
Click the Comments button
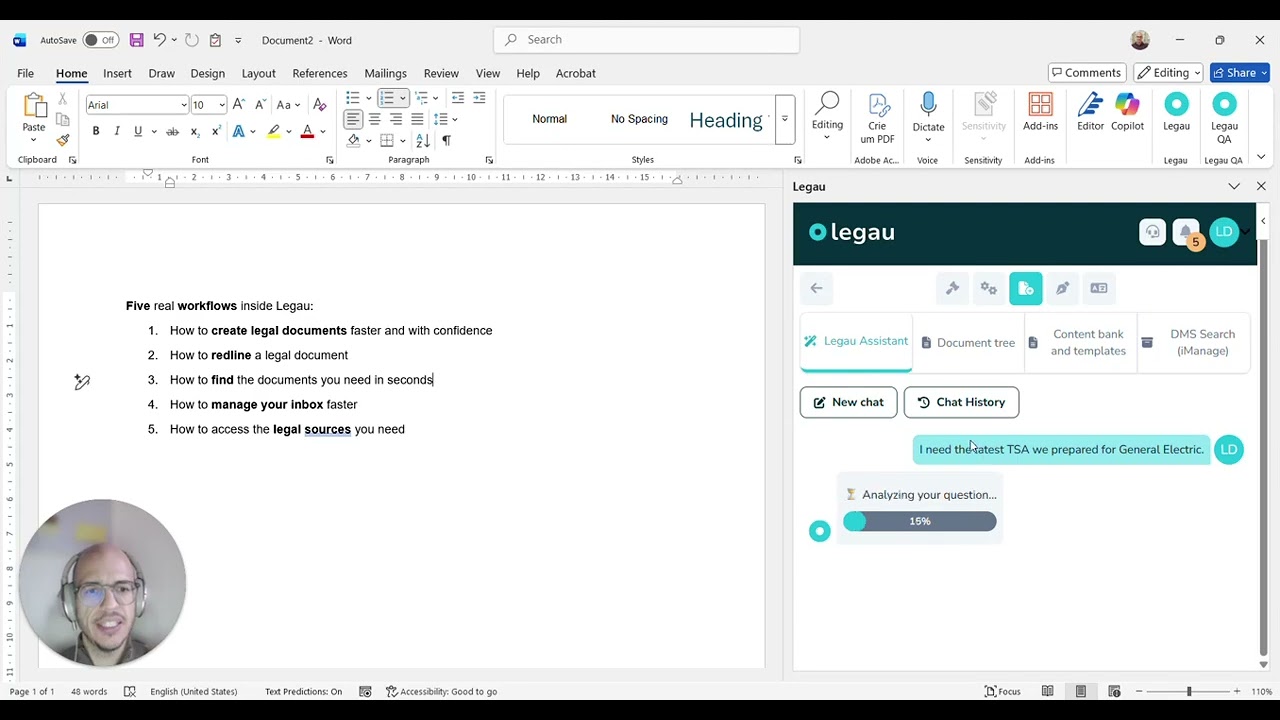click(x=1086, y=73)
